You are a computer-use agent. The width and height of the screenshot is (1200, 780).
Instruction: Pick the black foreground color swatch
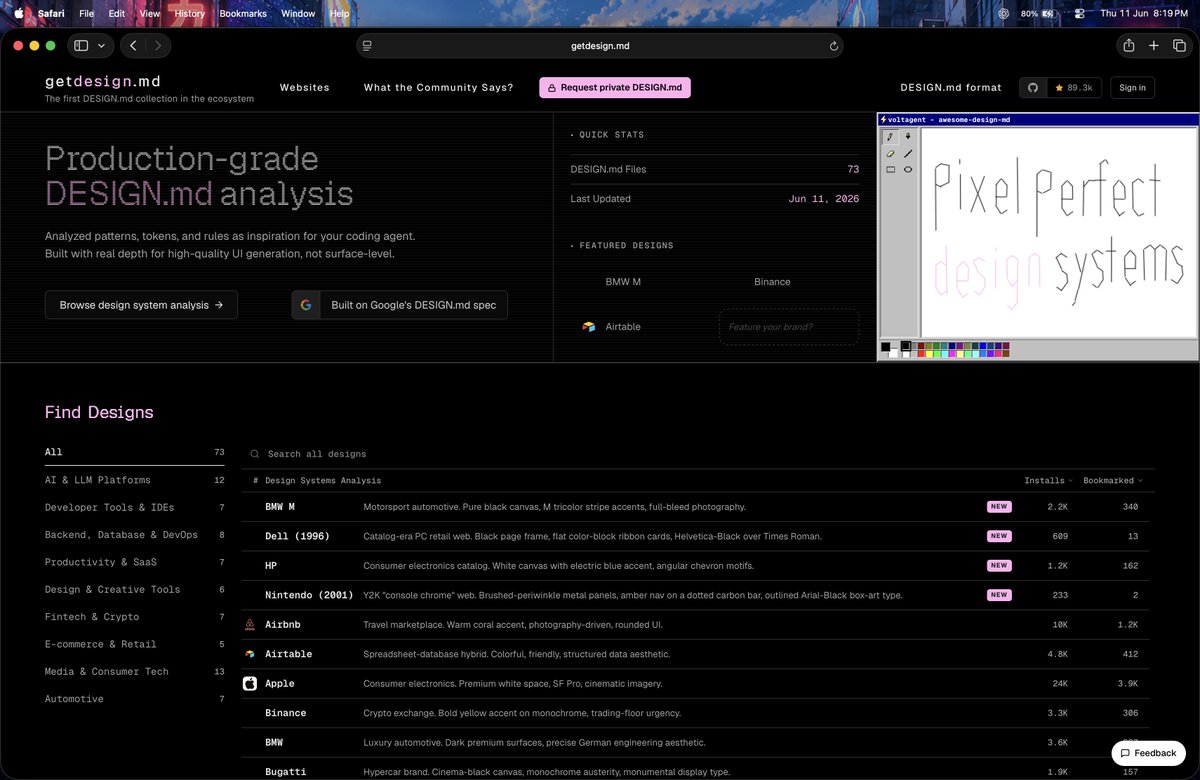tap(885, 347)
